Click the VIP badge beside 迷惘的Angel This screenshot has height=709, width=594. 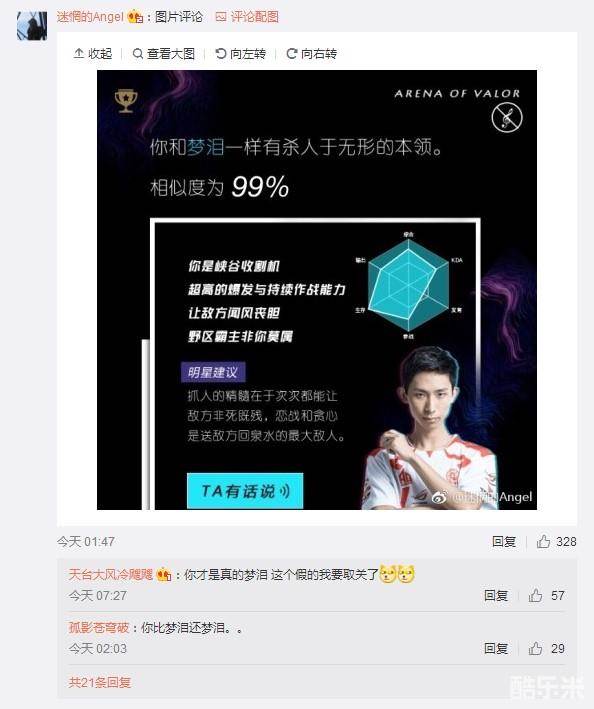(135, 17)
